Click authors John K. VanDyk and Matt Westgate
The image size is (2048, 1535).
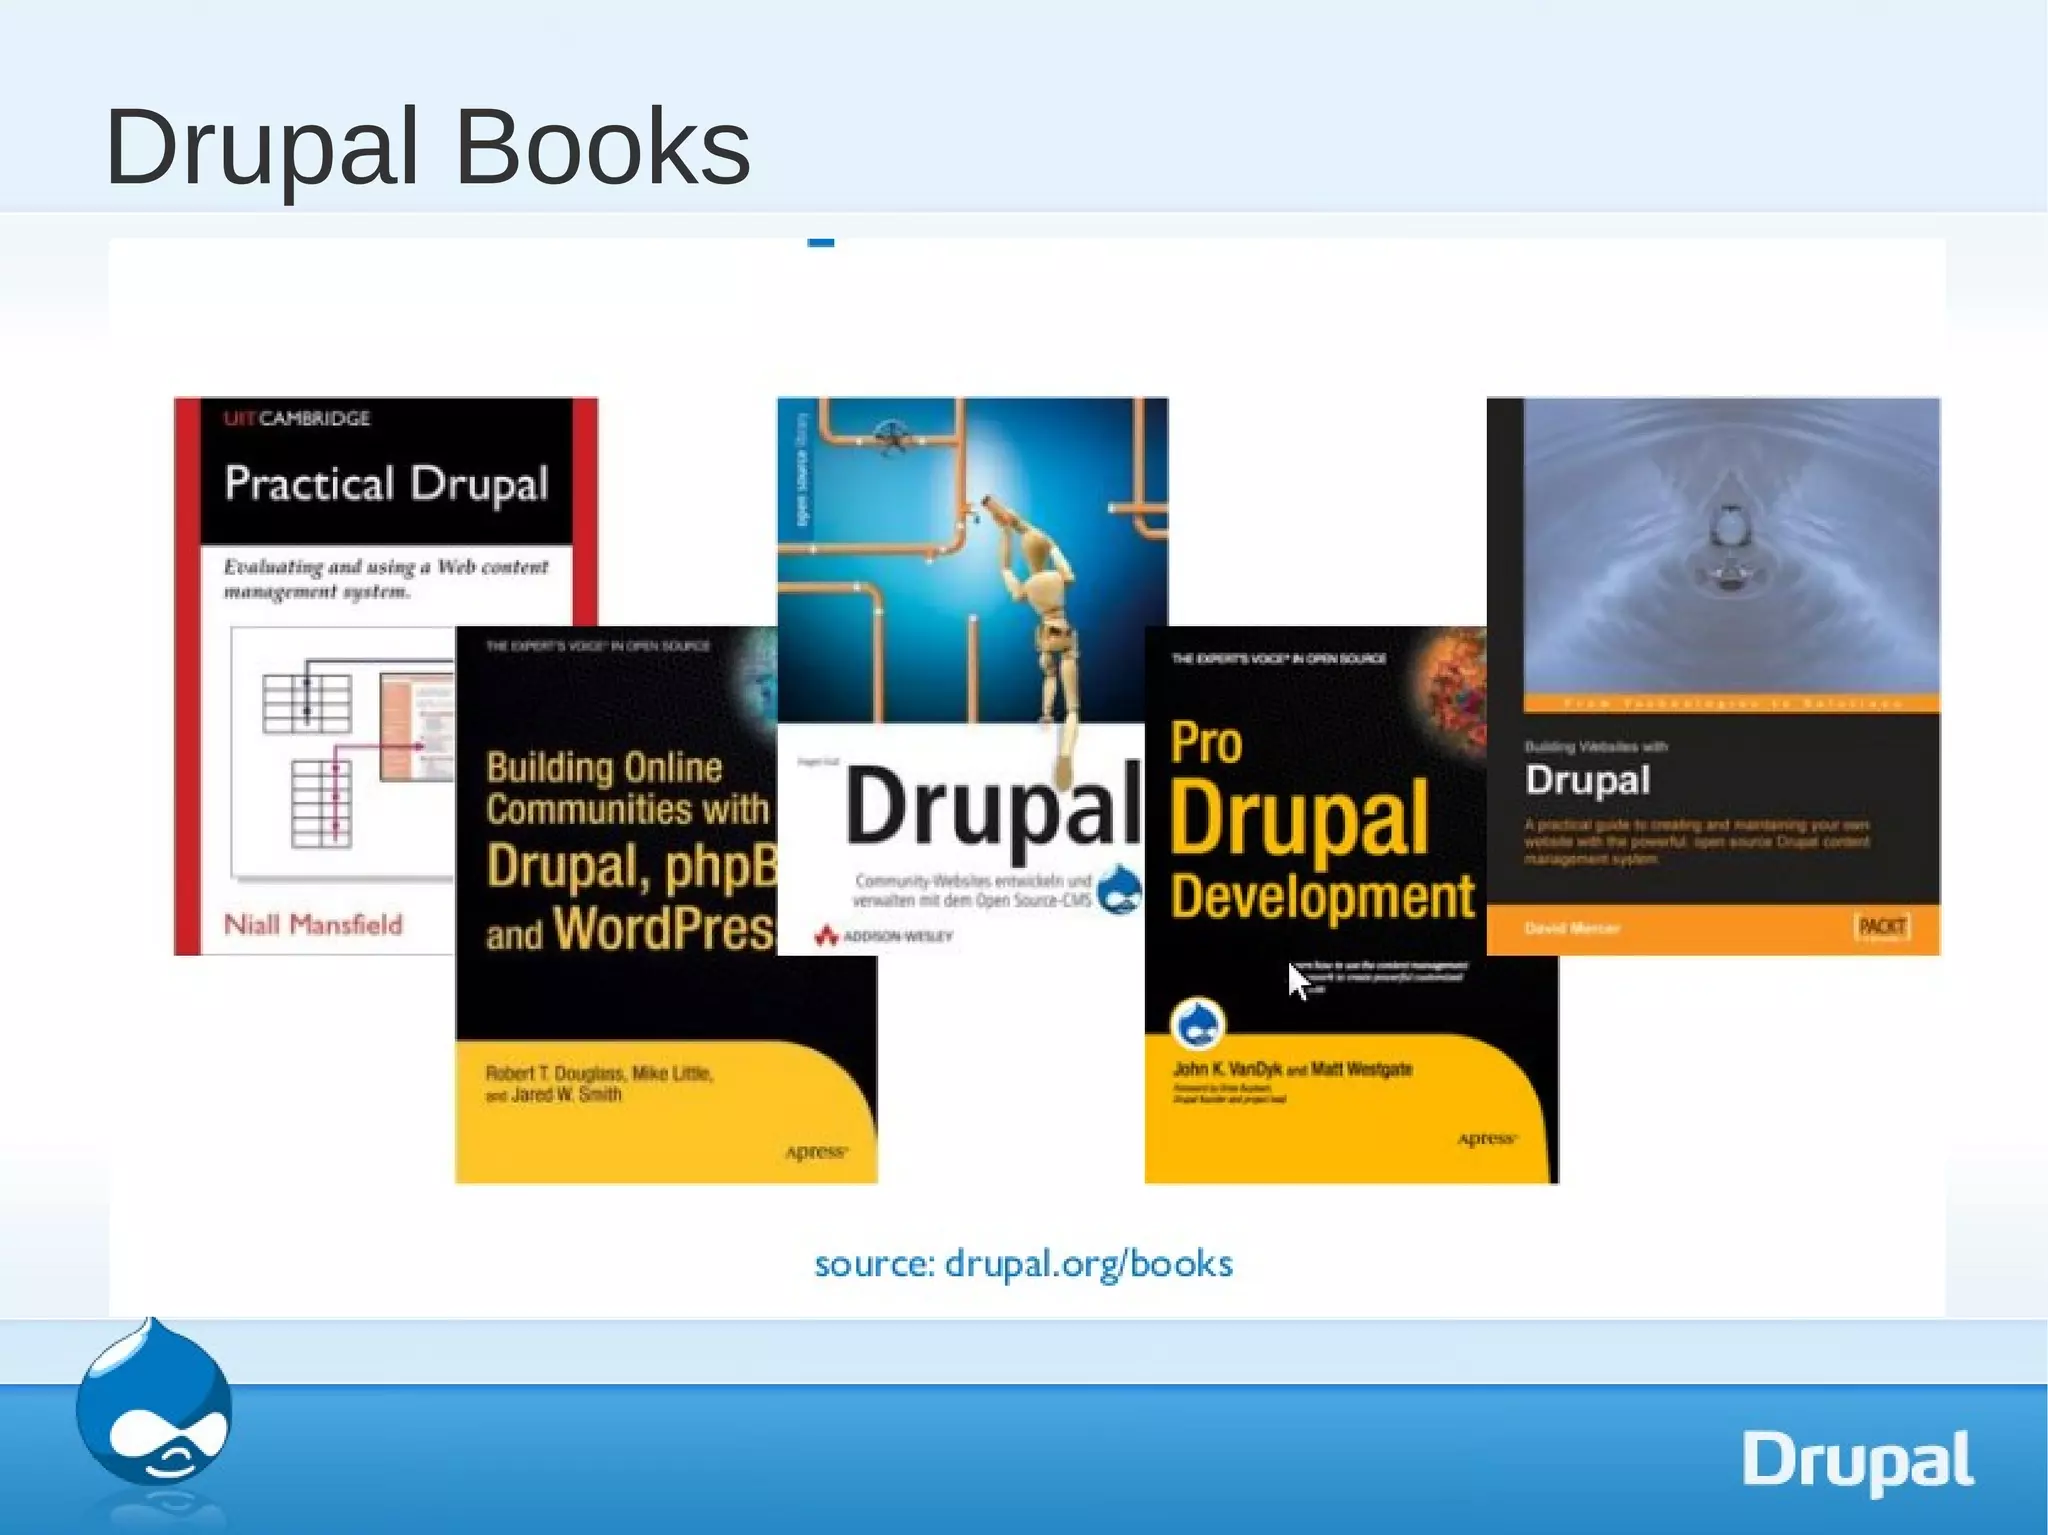tap(1292, 1069)
